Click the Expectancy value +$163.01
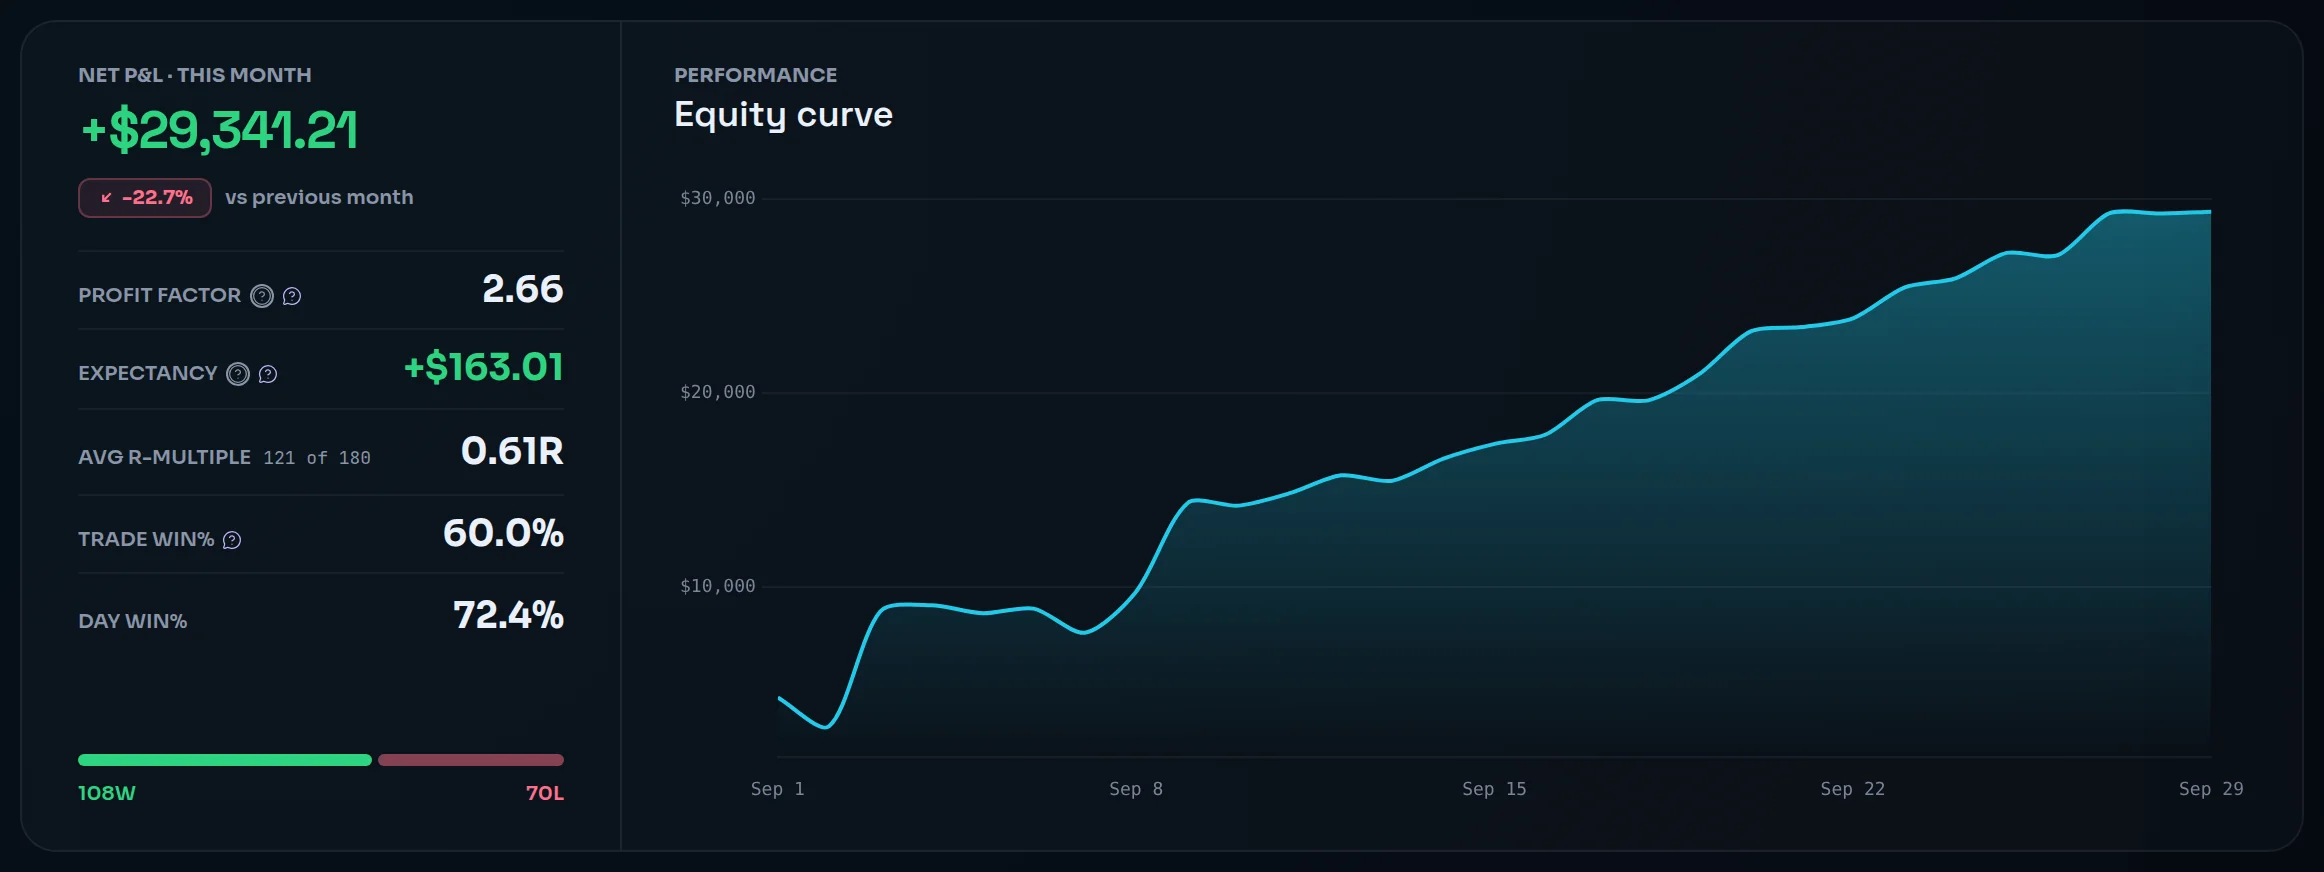This screenshot has height=872, width=2324. [484, 367]
